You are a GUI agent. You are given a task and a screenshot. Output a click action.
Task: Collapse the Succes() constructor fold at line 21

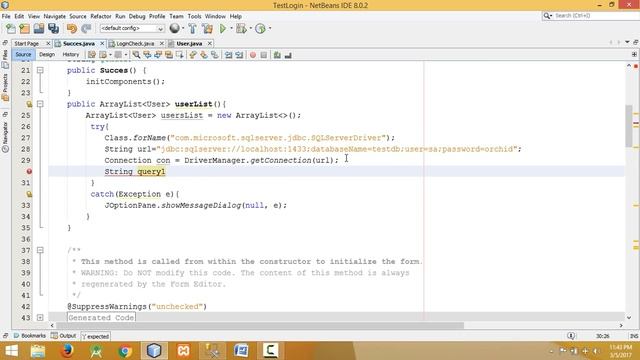(40, 70)
